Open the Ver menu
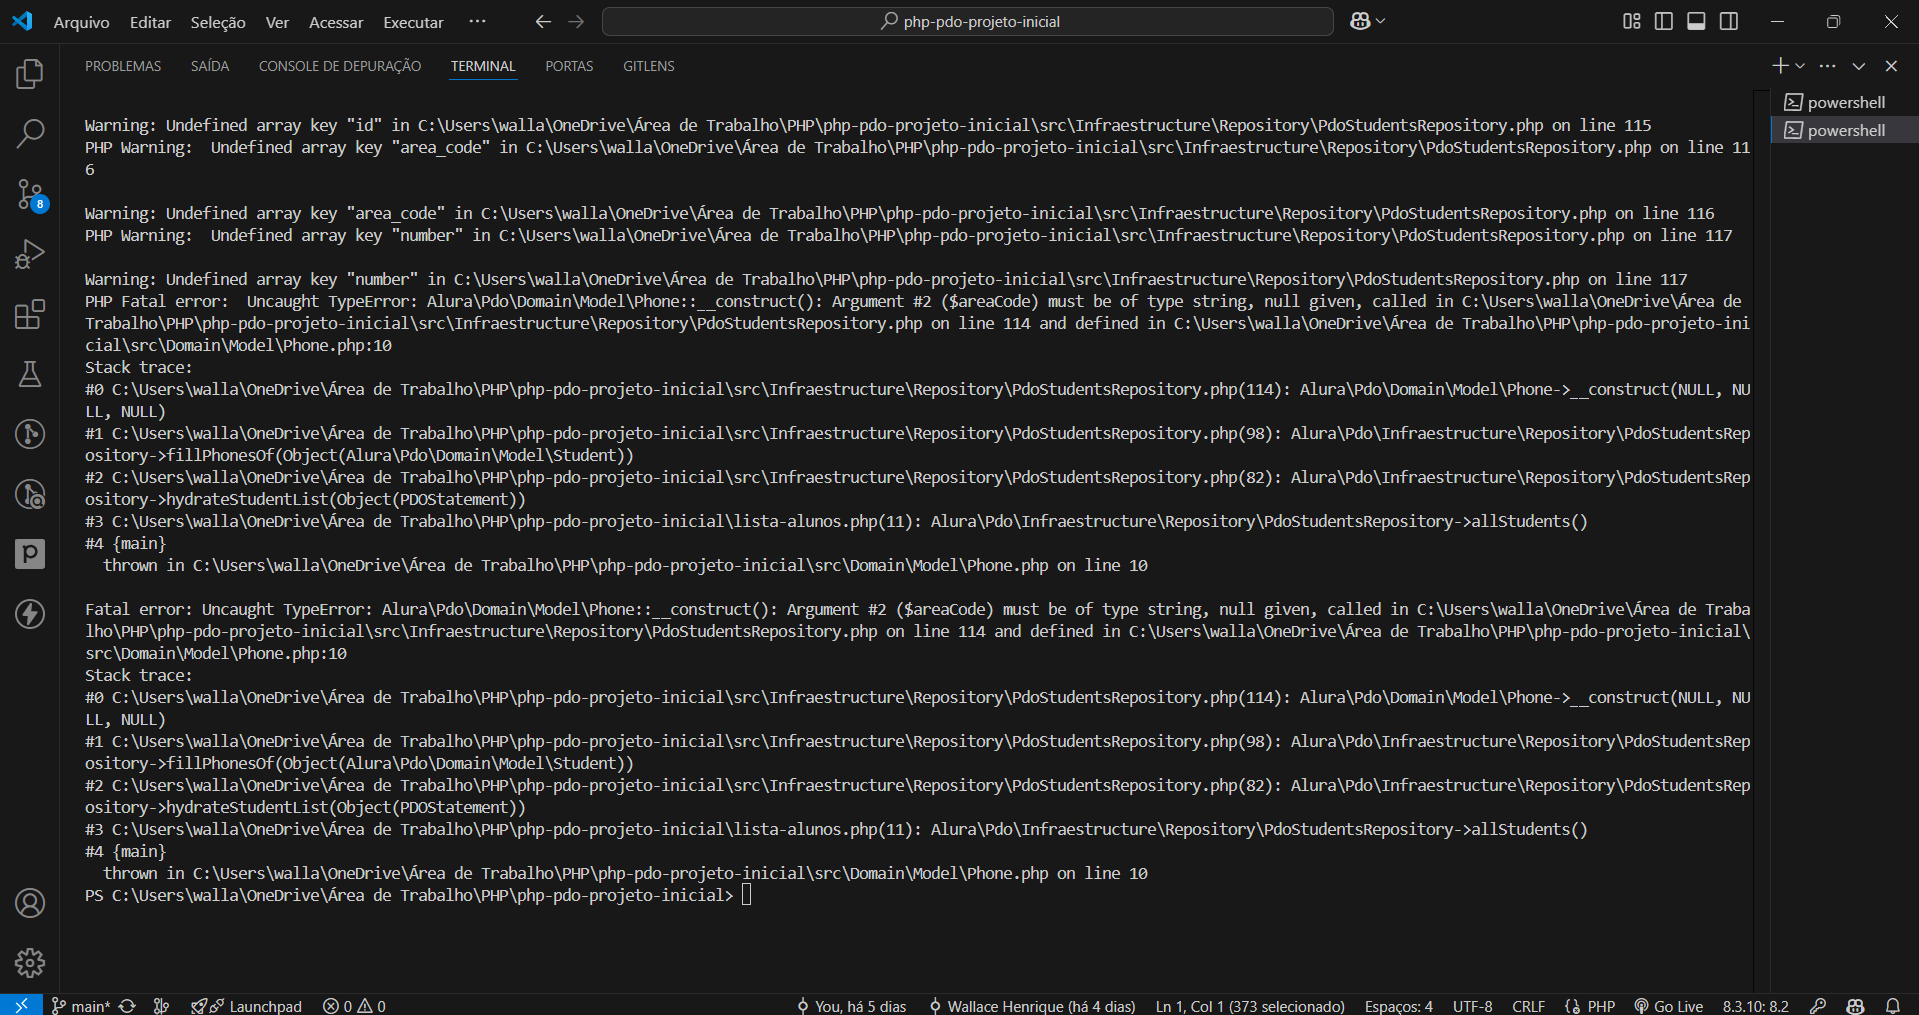1919x1015 pixels. point(277,22)
